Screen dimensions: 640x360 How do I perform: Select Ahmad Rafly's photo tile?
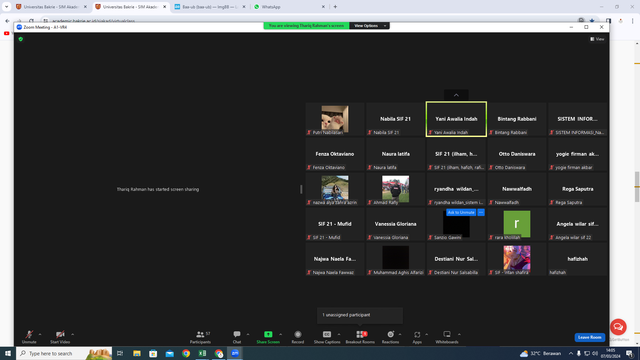(395, 189)
